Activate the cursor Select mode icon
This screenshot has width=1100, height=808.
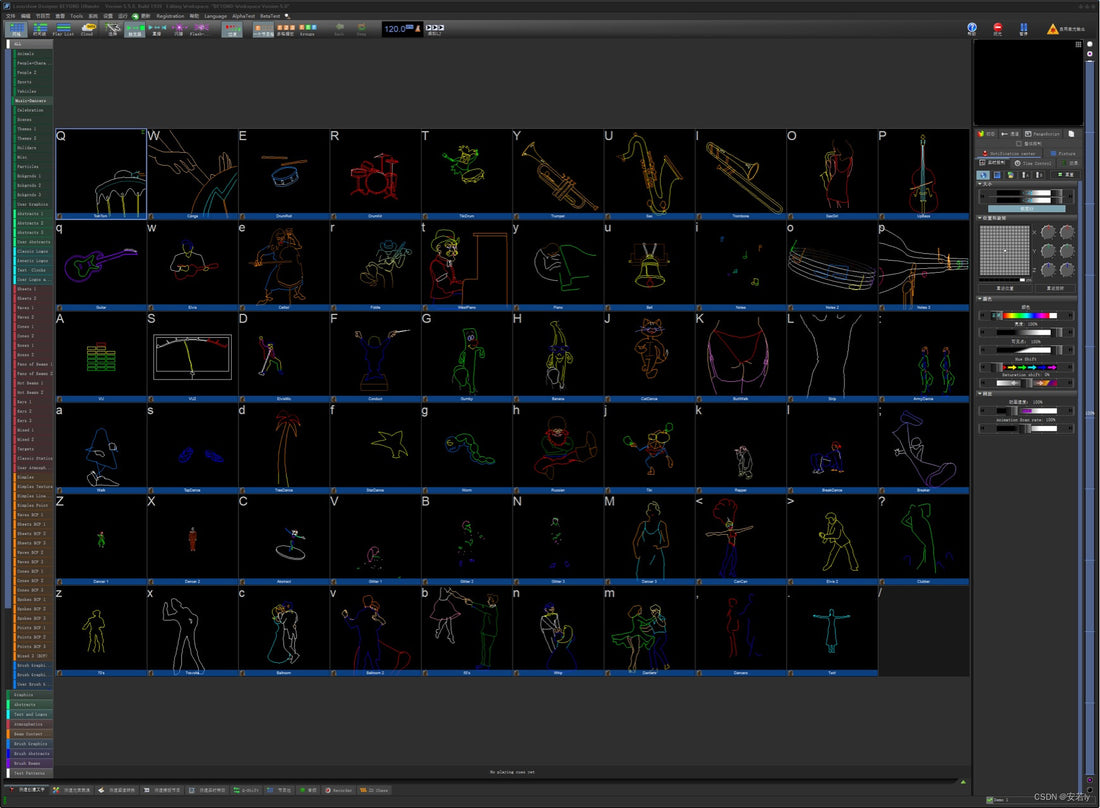(112, 29)
